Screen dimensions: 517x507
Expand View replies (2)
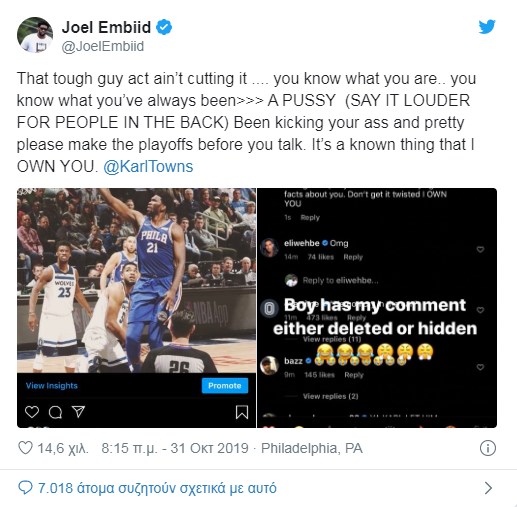point(330,396)
